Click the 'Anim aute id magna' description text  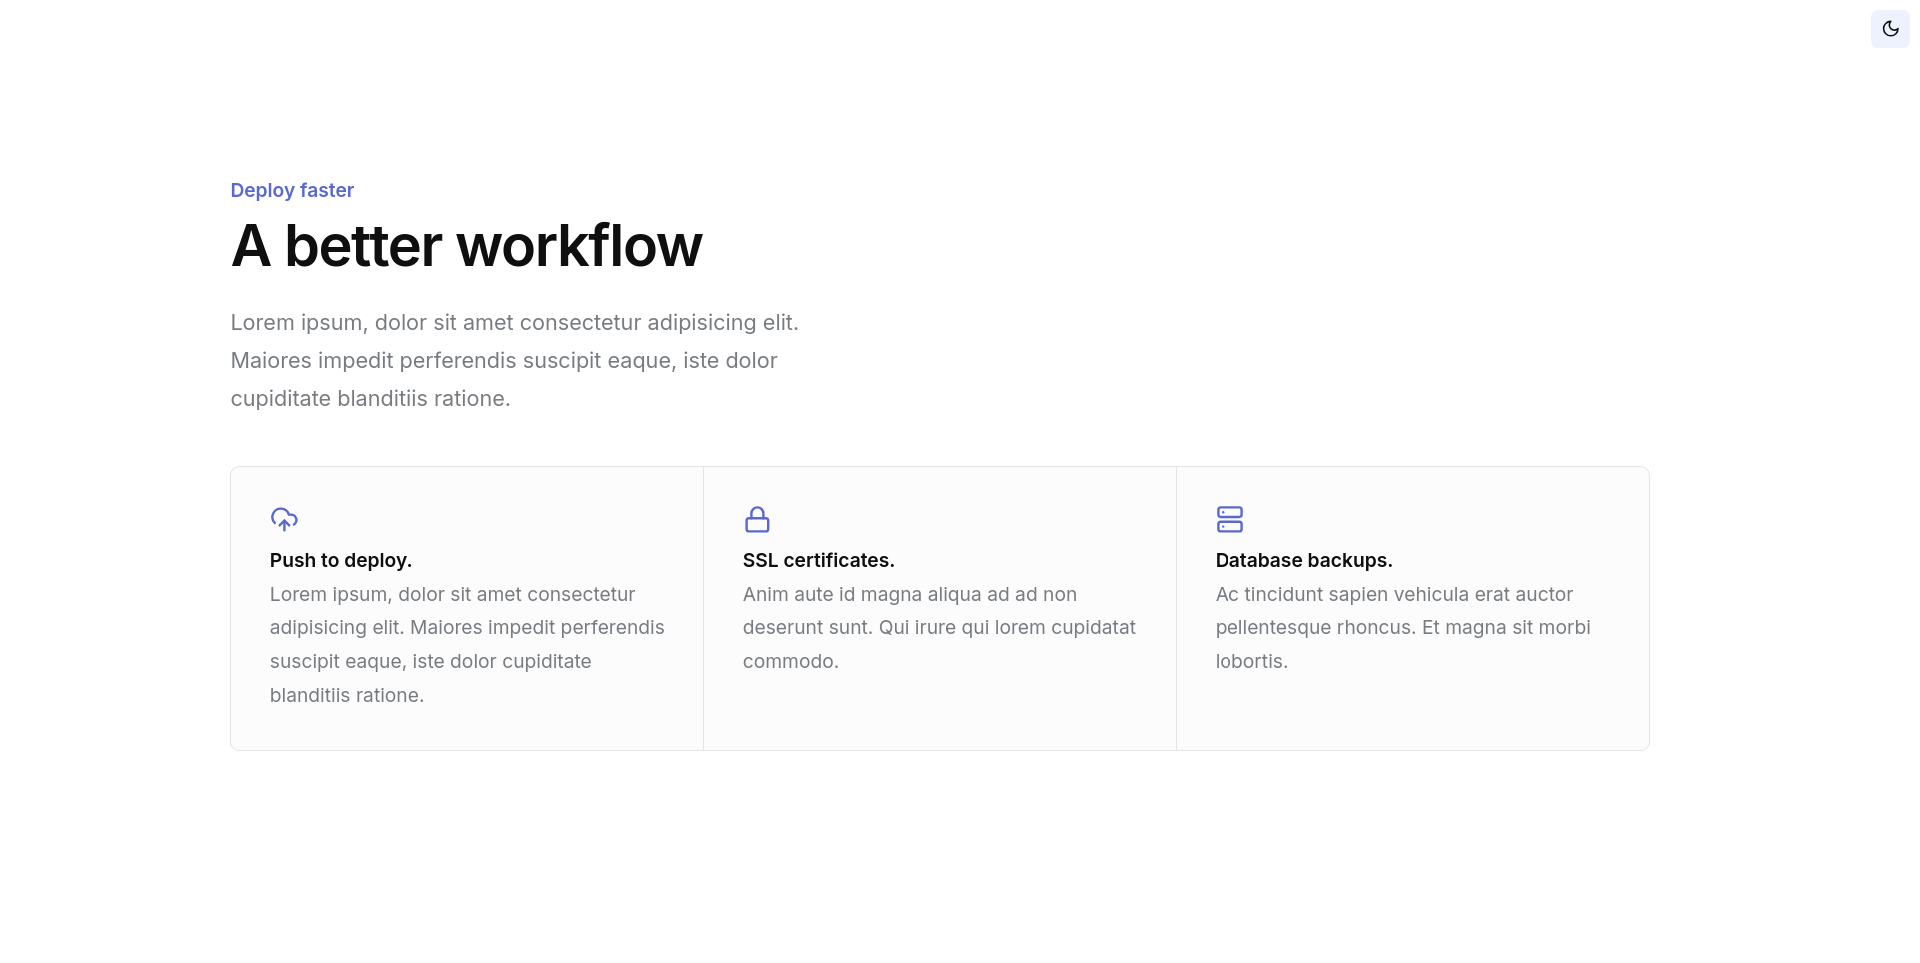pos(939,627)
